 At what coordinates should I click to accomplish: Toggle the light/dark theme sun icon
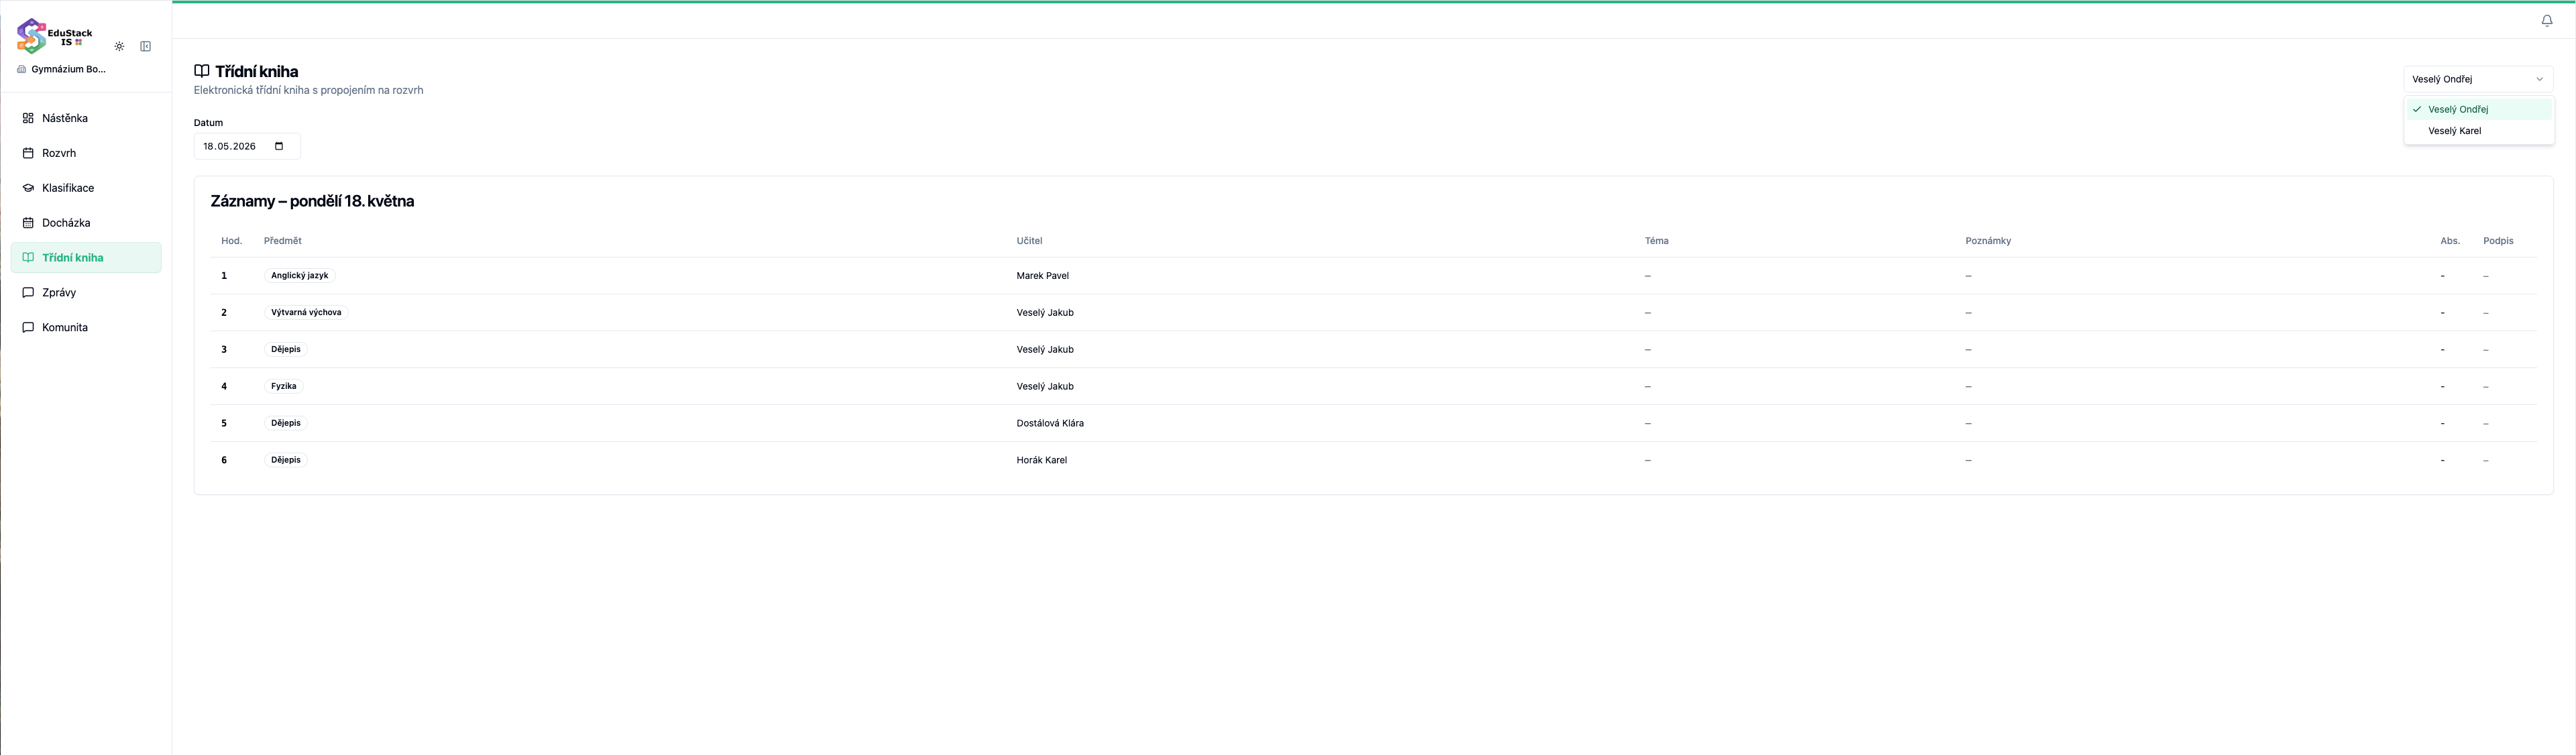[119, 46]
